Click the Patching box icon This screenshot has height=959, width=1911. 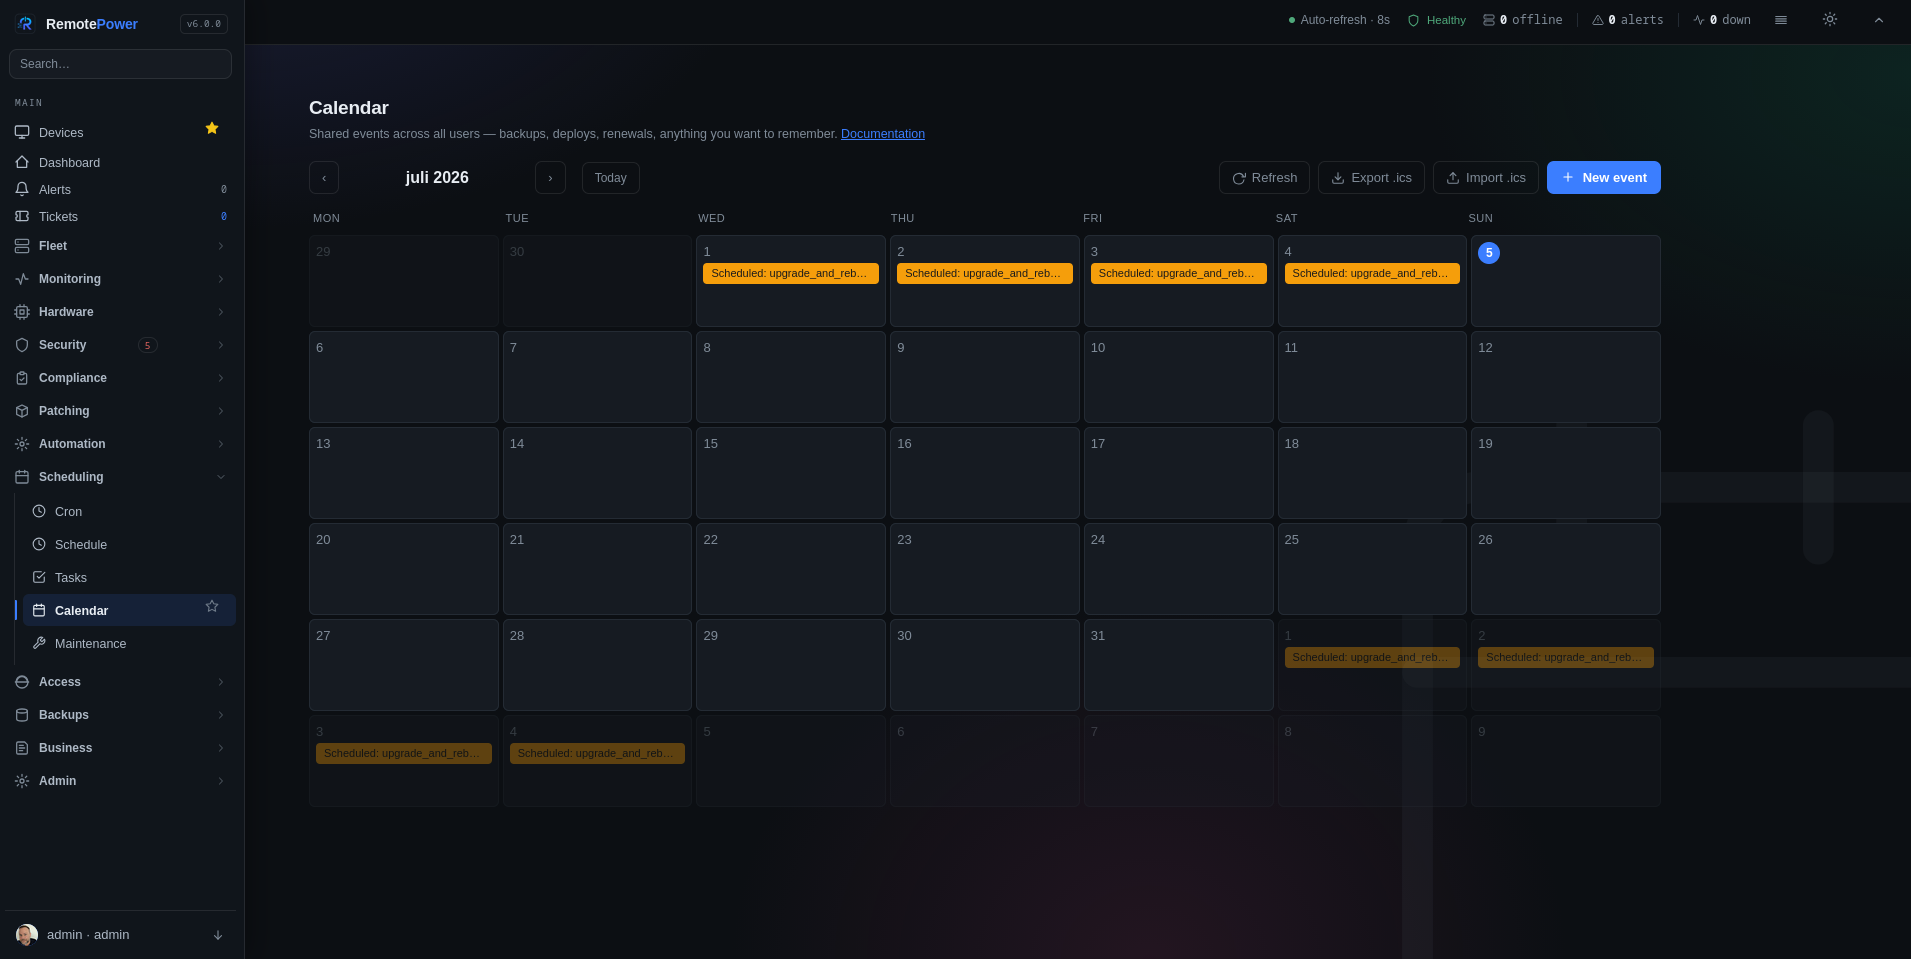click(x=22, y=411)
